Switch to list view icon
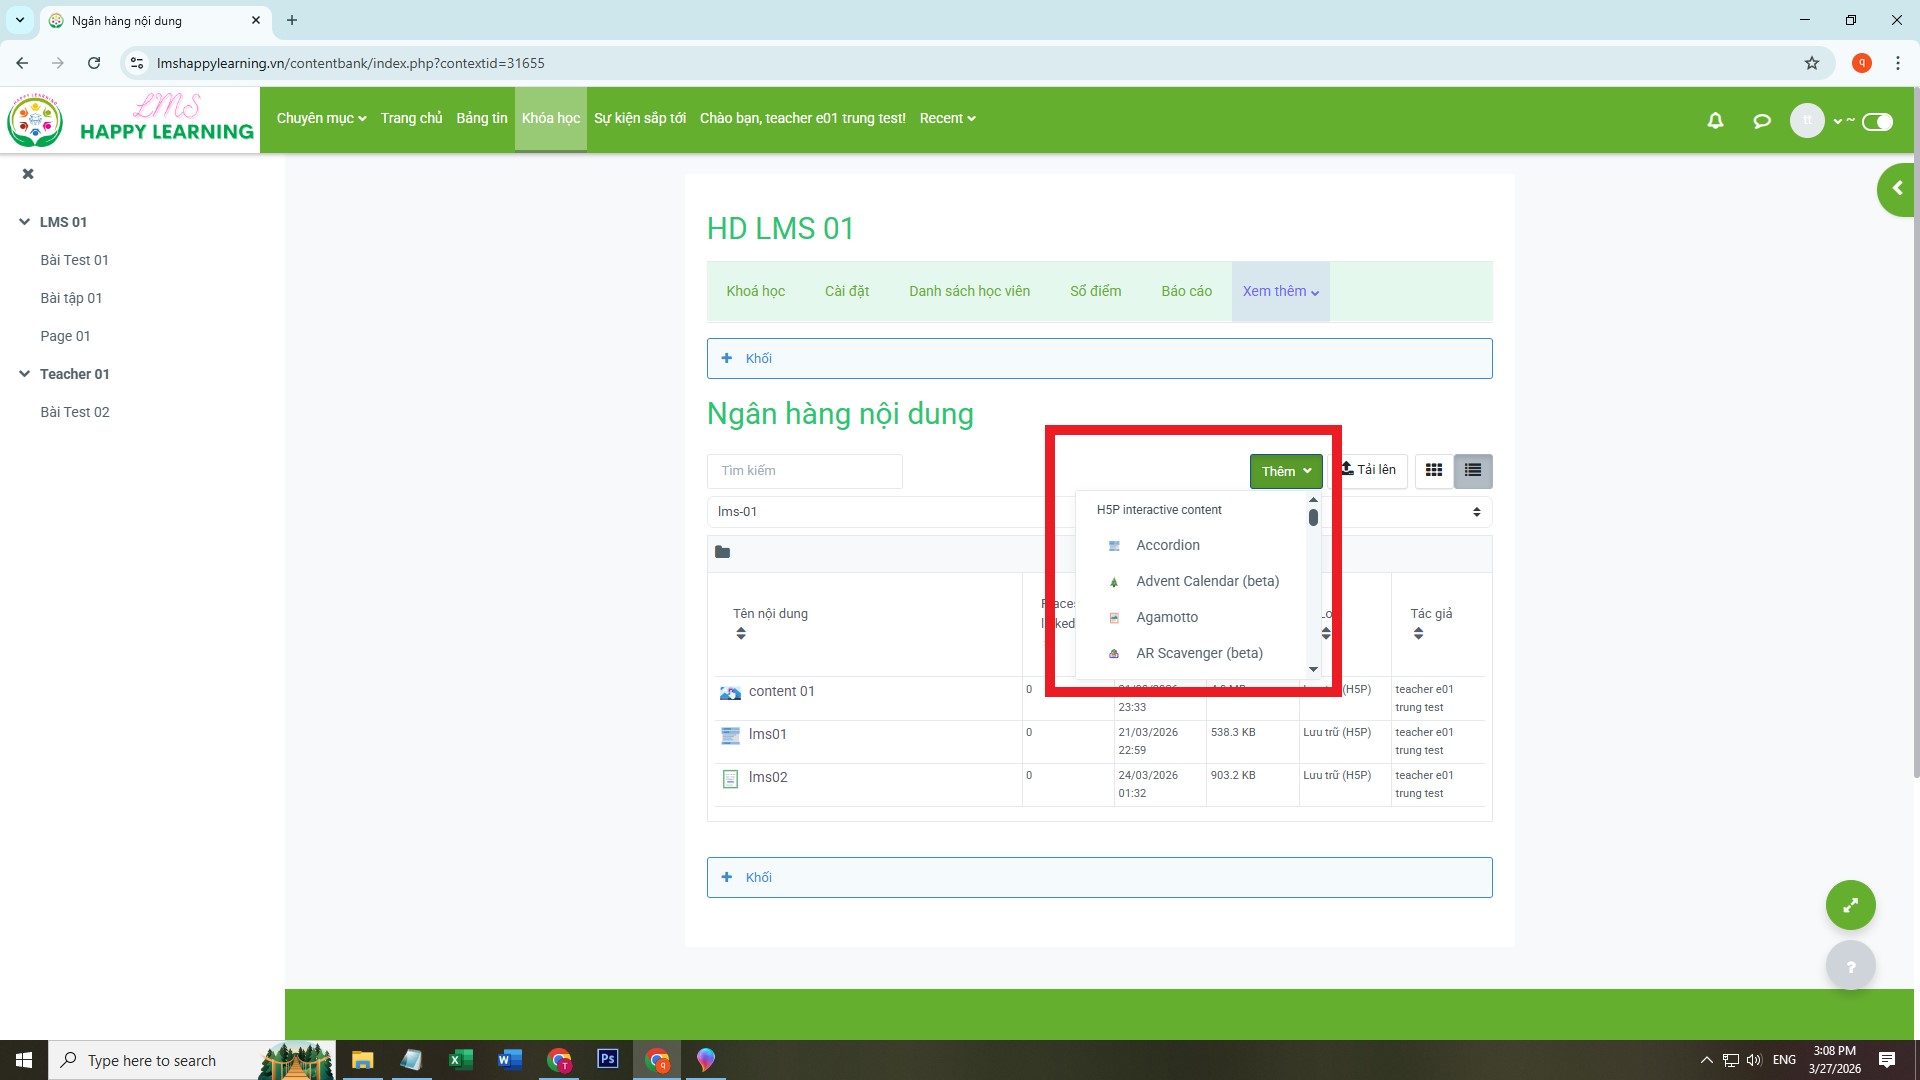The image size is (1920, 1080). click(1473, 470)
